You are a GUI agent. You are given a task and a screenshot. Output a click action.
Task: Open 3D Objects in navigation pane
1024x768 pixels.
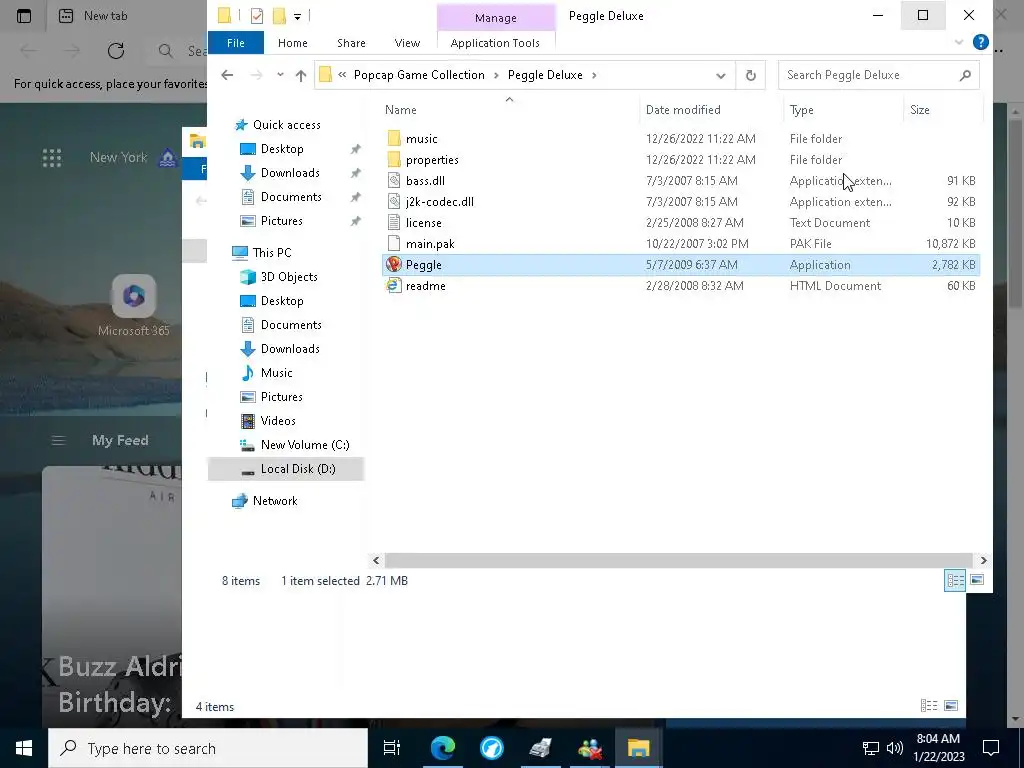point(289,277)
